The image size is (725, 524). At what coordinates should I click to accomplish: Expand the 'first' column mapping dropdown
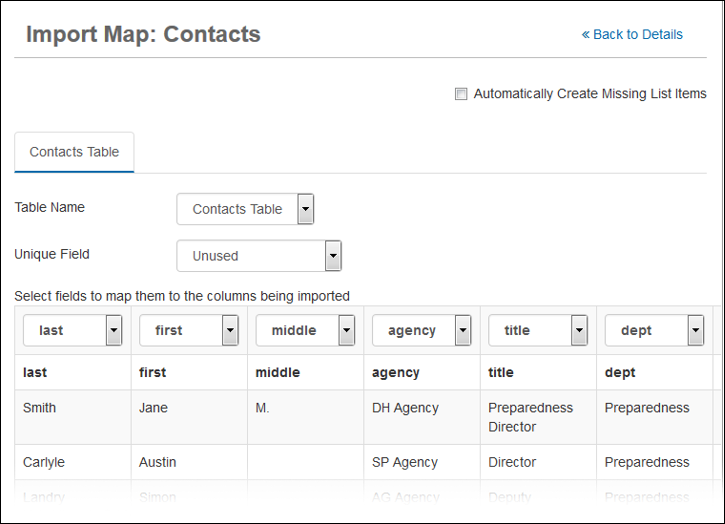[x=189, y=330]
